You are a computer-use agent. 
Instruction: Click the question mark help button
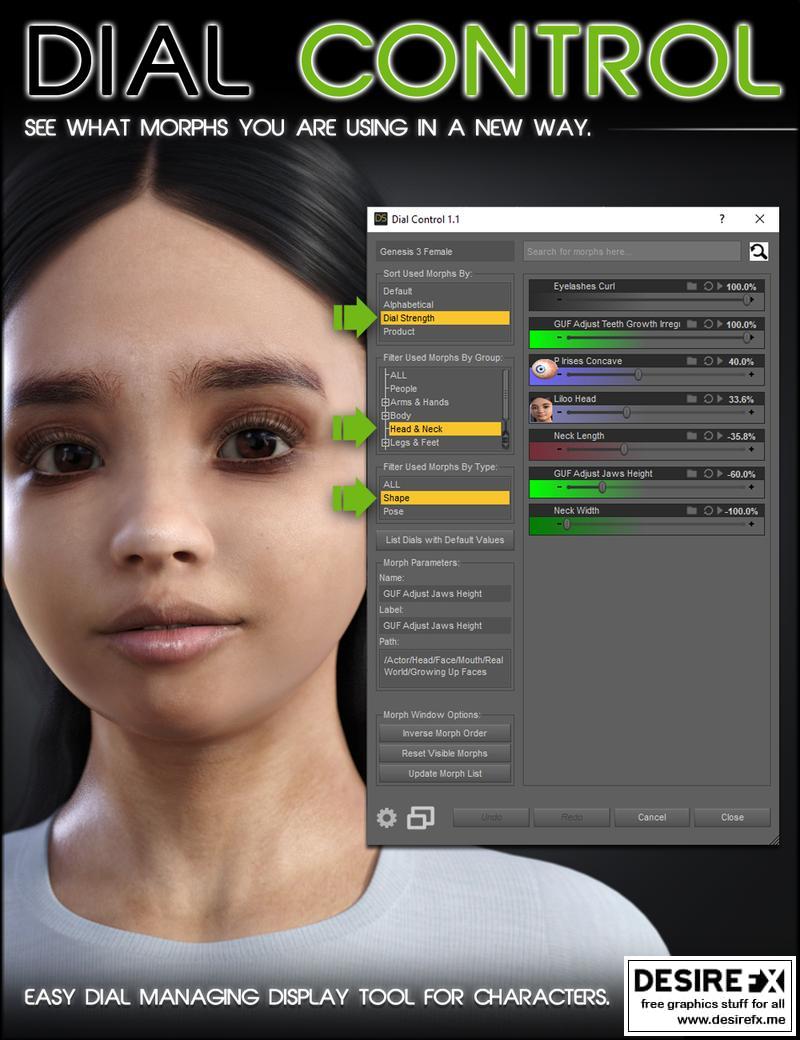(x=722, y=219)
